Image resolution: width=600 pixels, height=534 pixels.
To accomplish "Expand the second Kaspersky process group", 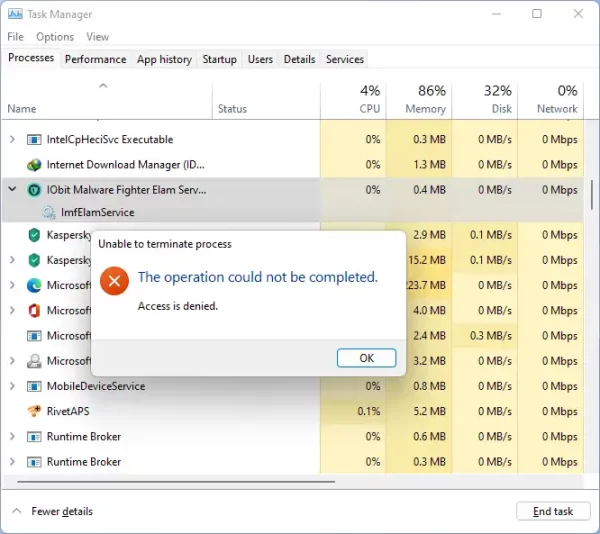I will tap(12, 260).
